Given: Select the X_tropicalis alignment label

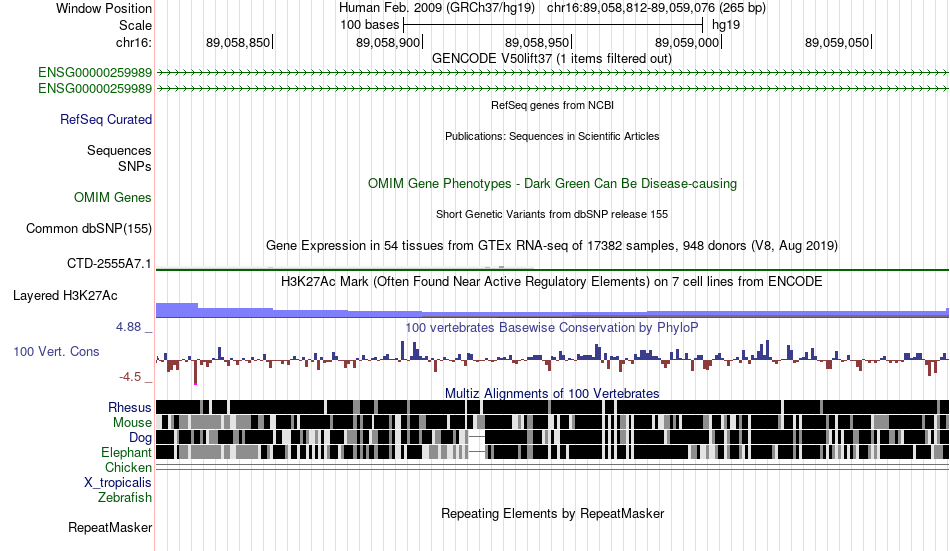Looking at the screenshot, I should click(118, 483).
